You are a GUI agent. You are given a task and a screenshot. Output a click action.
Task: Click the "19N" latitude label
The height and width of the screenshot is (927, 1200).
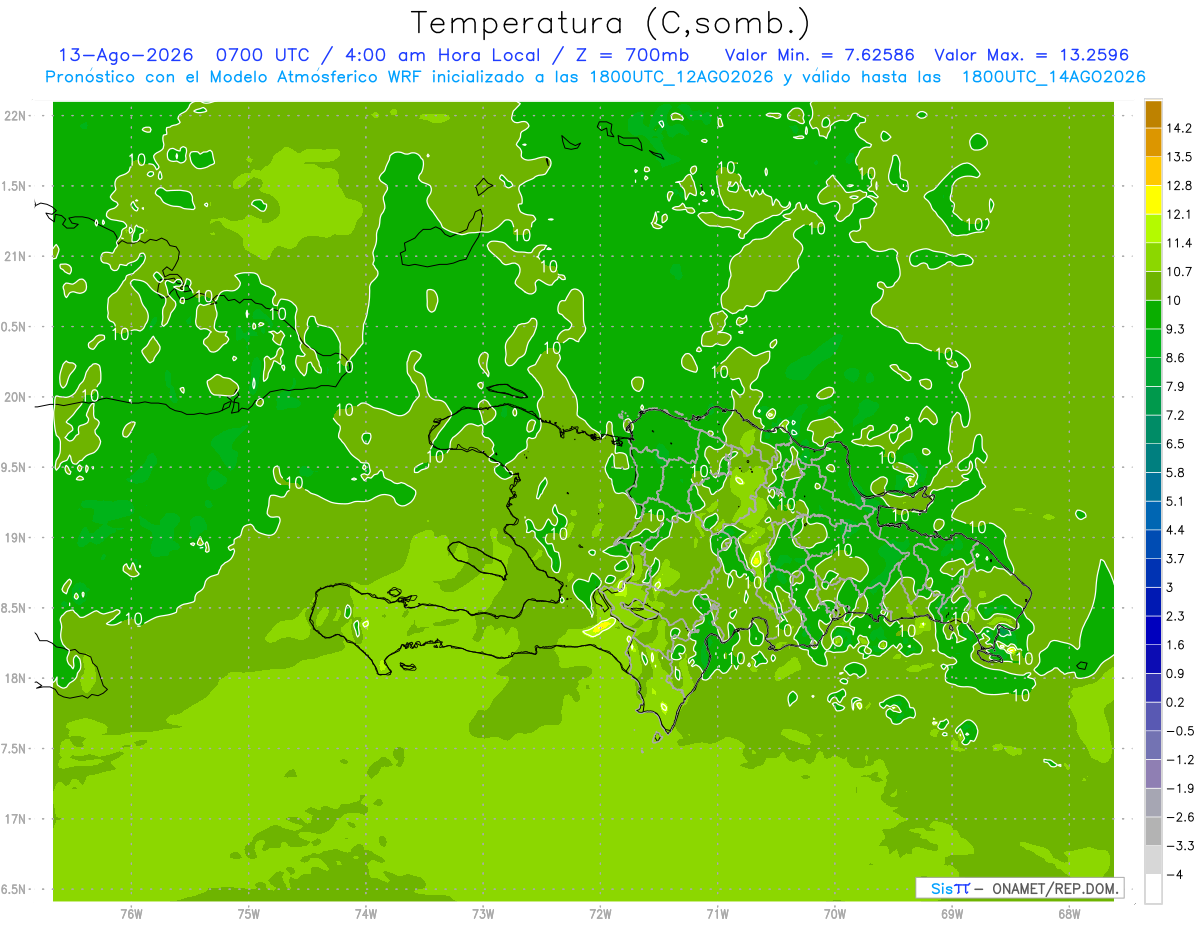click(x=16, y=538)
